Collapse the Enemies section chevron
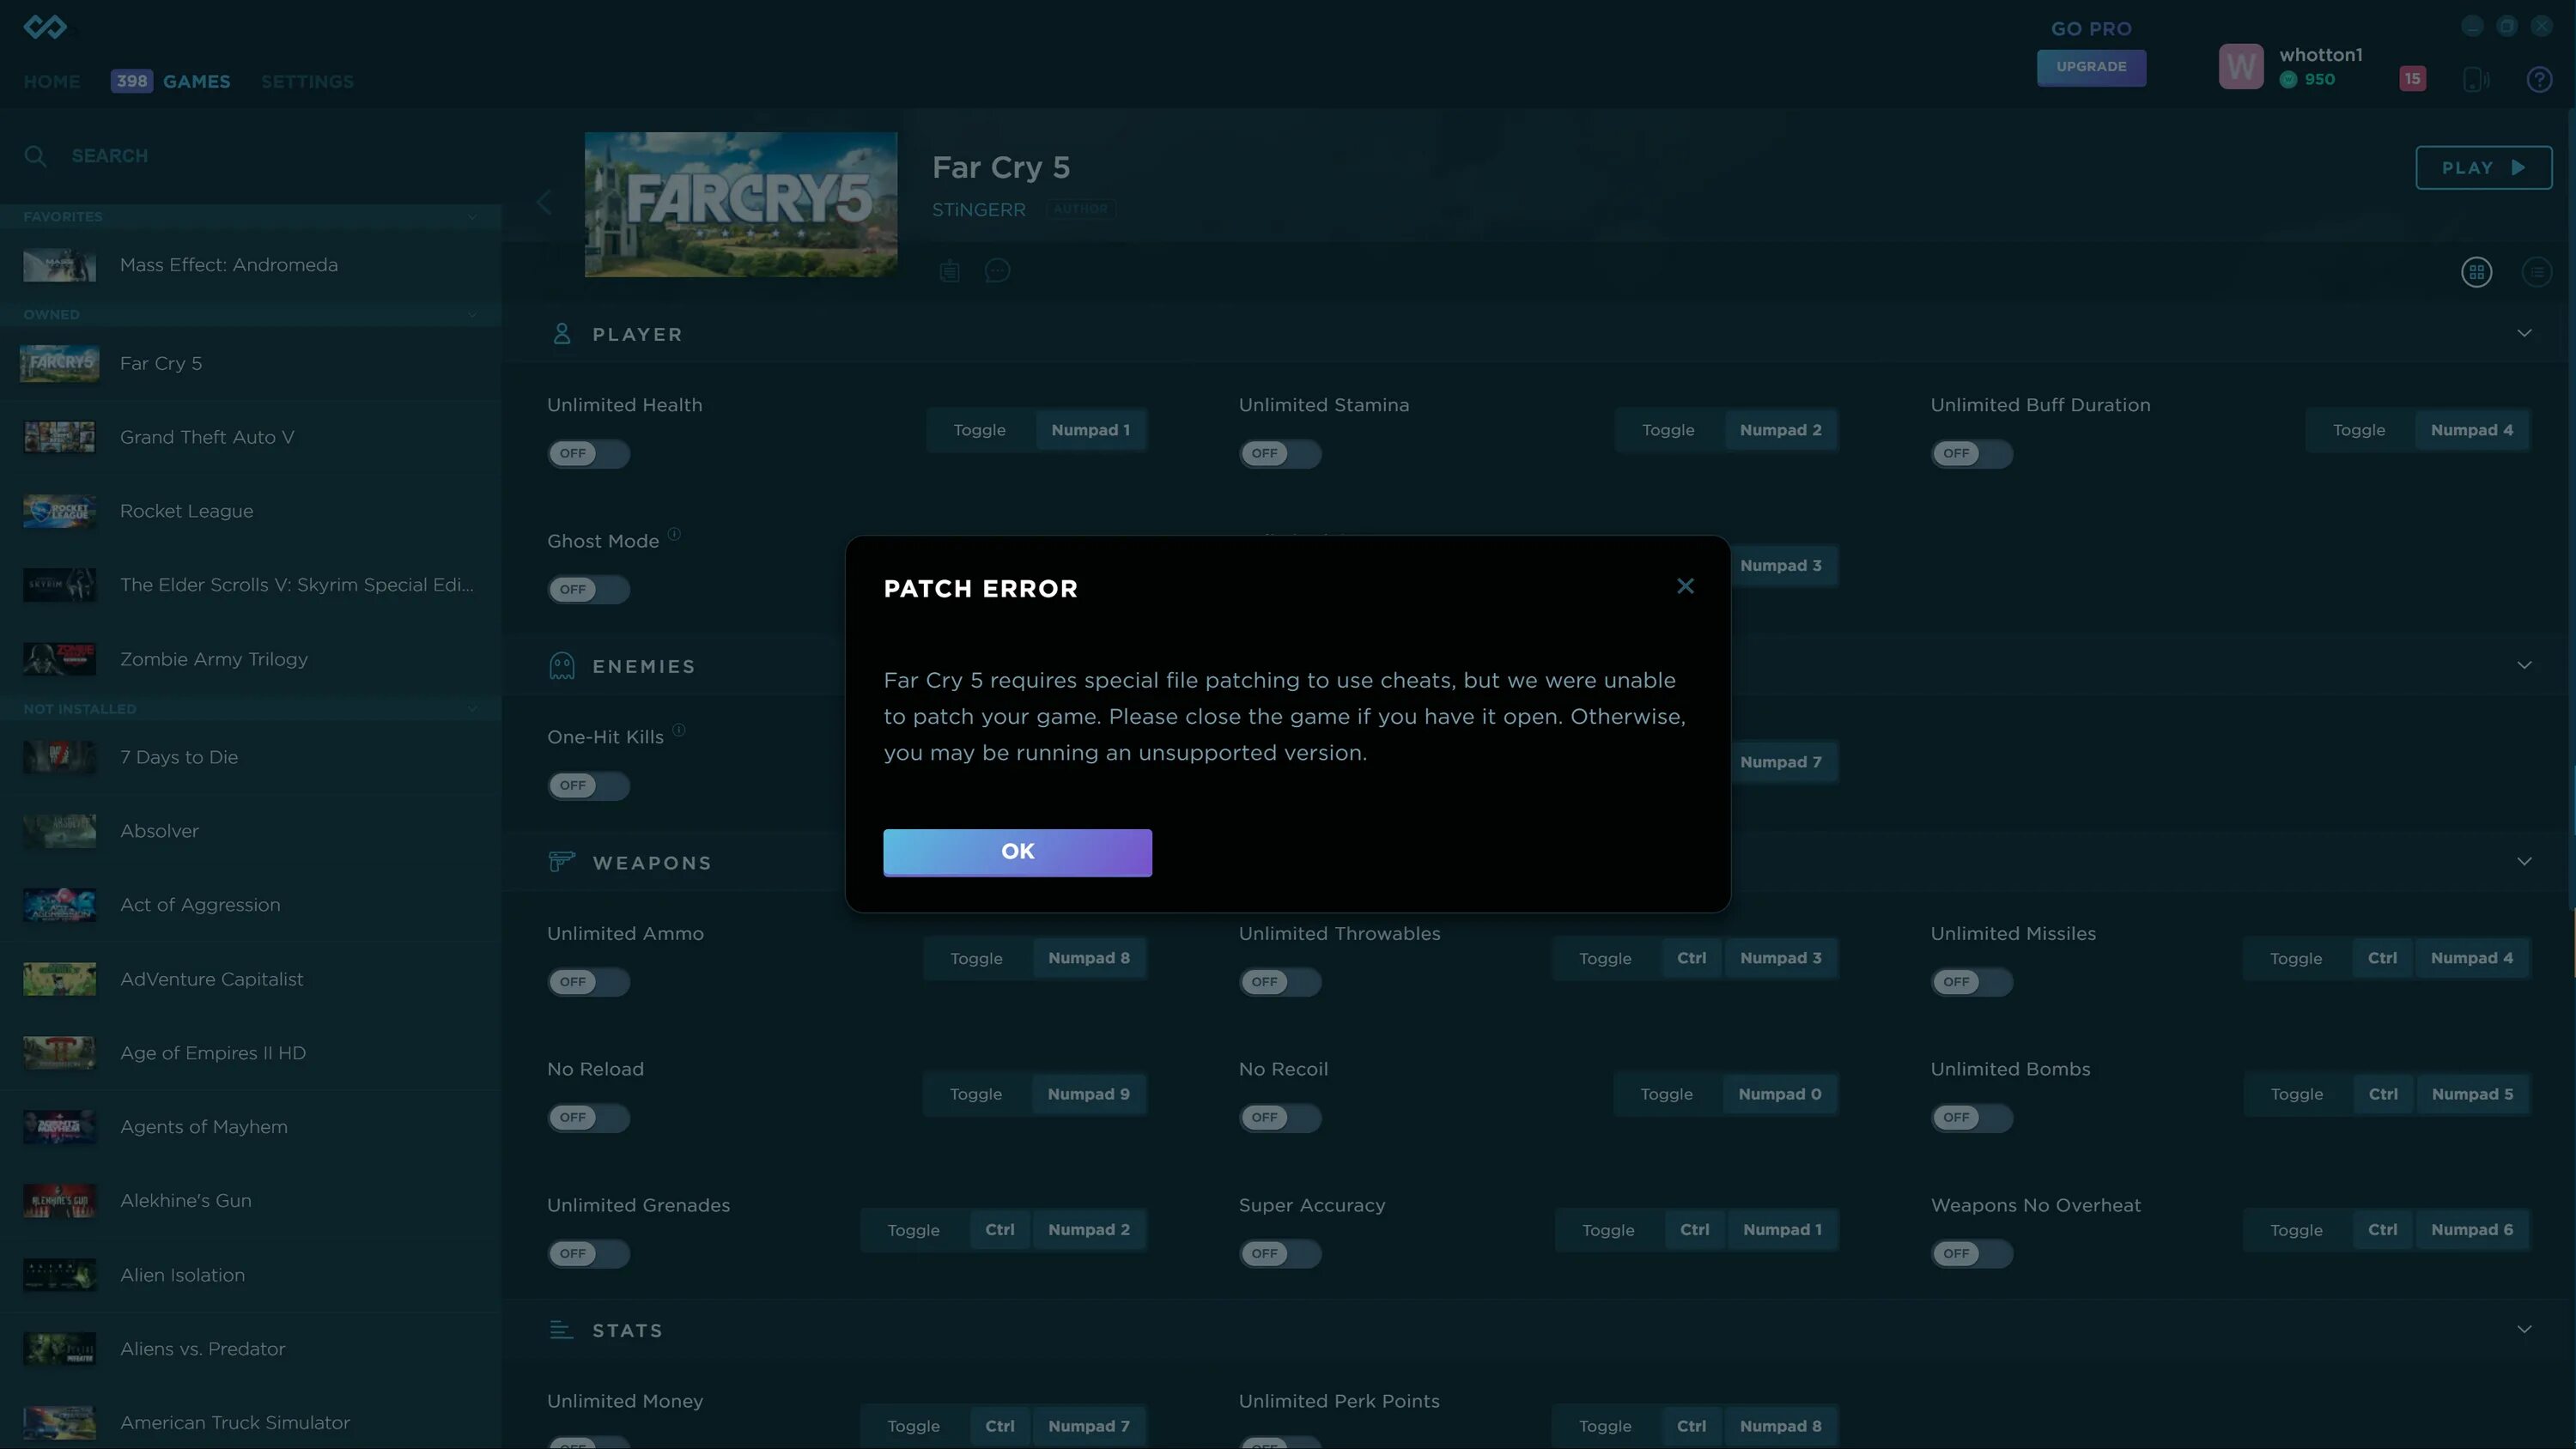The height and width of the screenshot is (1449, 2576). (2524, 665)
